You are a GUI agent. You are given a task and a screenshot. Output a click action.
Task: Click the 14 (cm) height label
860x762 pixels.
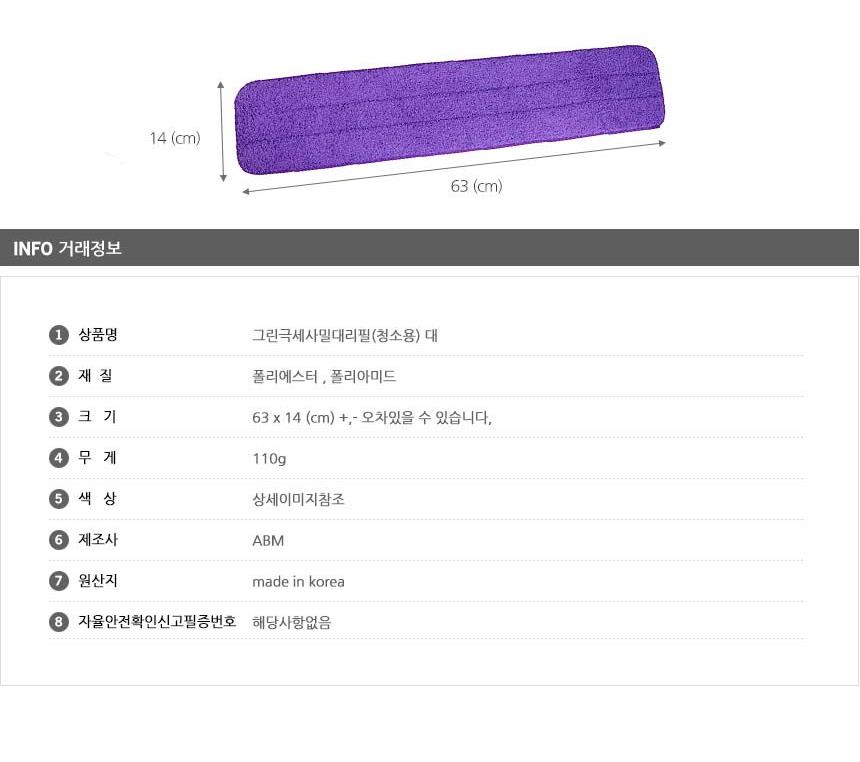coord(175,138)
